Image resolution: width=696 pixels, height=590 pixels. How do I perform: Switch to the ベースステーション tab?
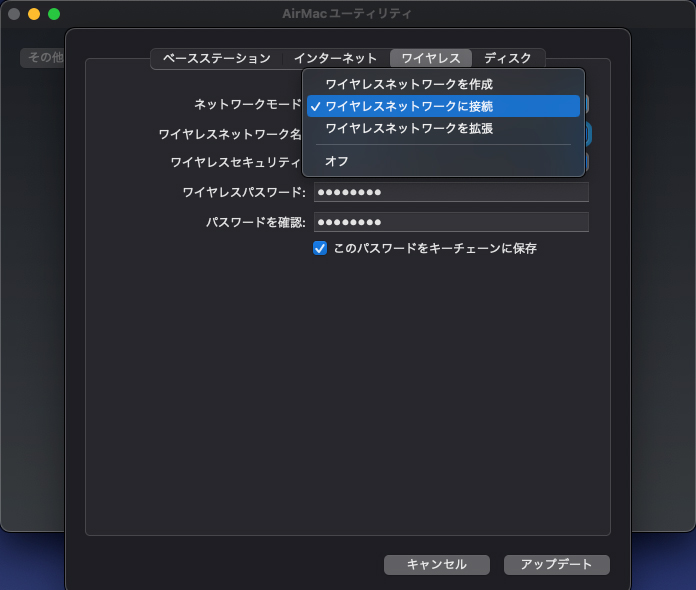[x=217, y=58]
